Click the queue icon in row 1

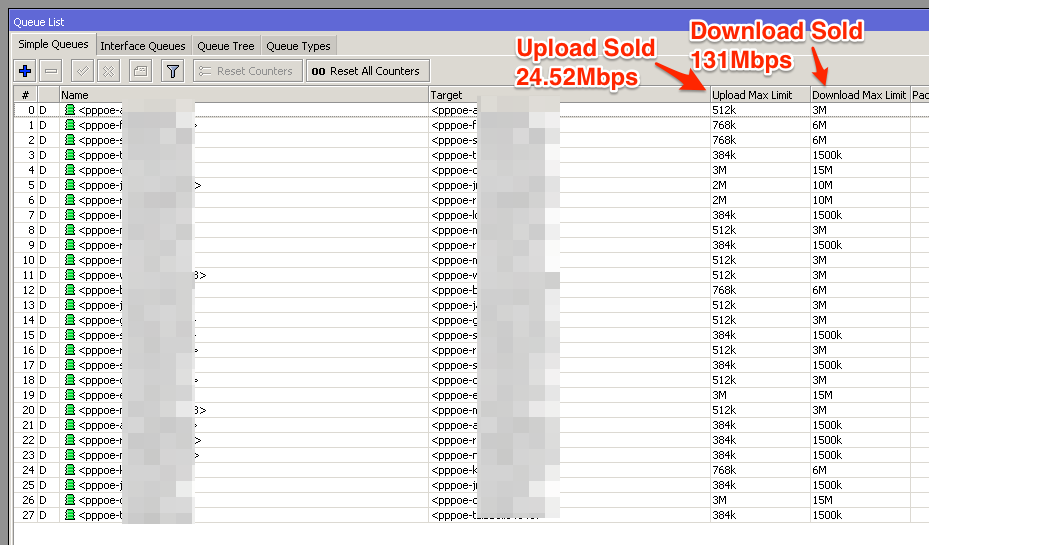point(70,125)
